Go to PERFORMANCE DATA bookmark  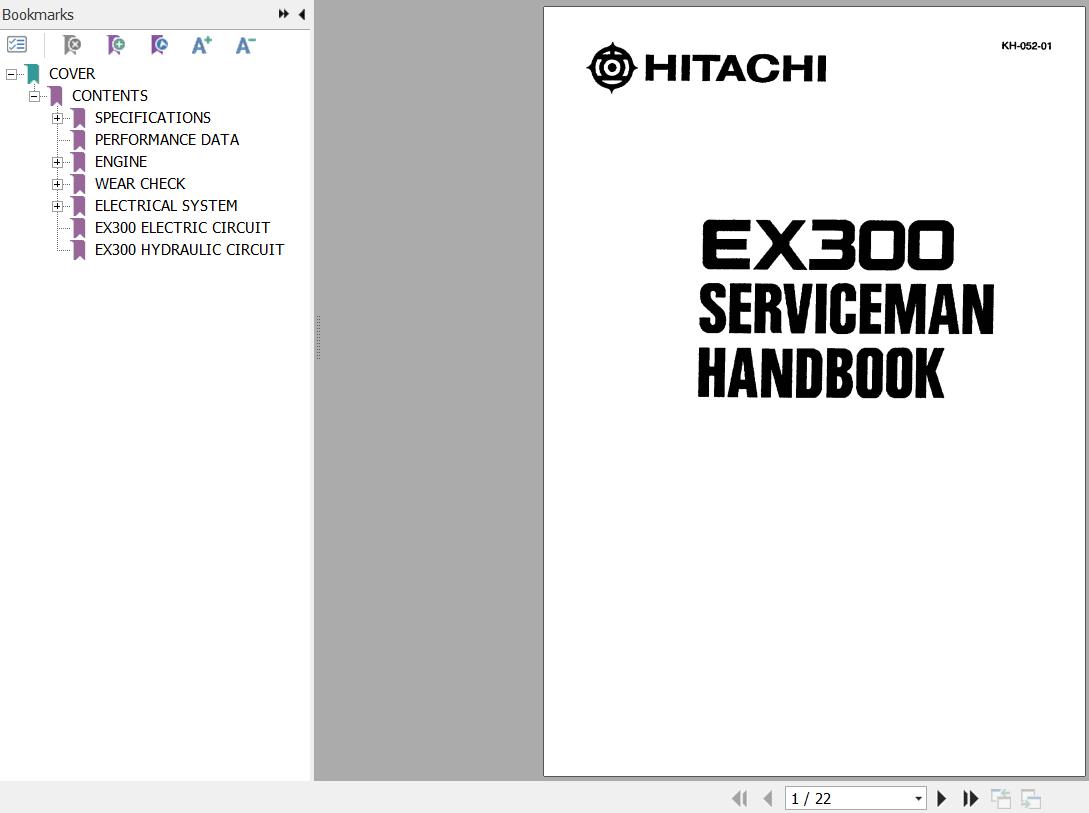pyautogui.click(x=167, y=140)
